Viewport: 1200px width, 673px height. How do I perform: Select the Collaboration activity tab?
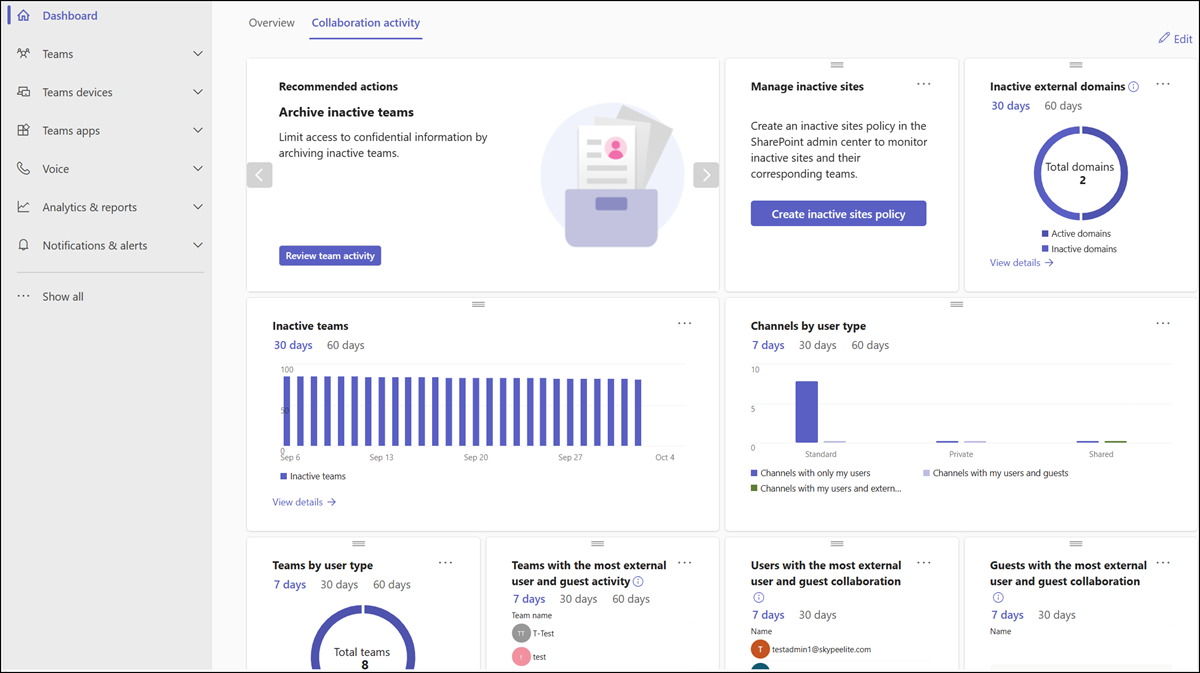(365, 22)
